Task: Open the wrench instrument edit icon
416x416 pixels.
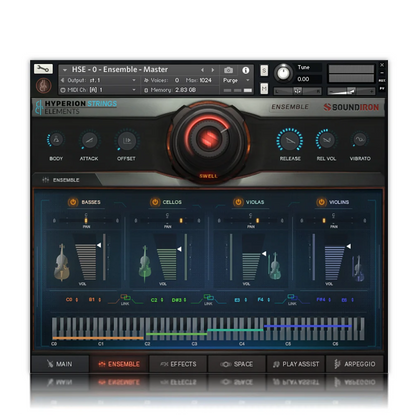Action: [43, 69]
